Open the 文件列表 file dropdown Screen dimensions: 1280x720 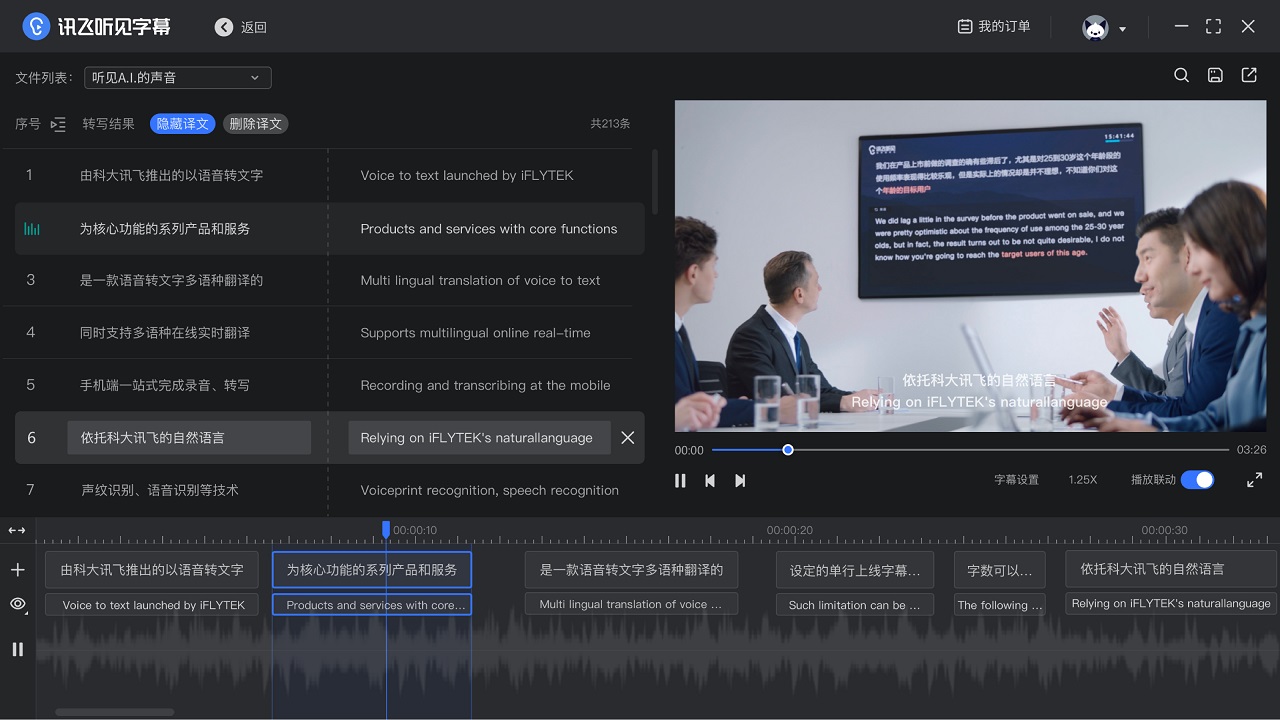(x=177, y=78)
